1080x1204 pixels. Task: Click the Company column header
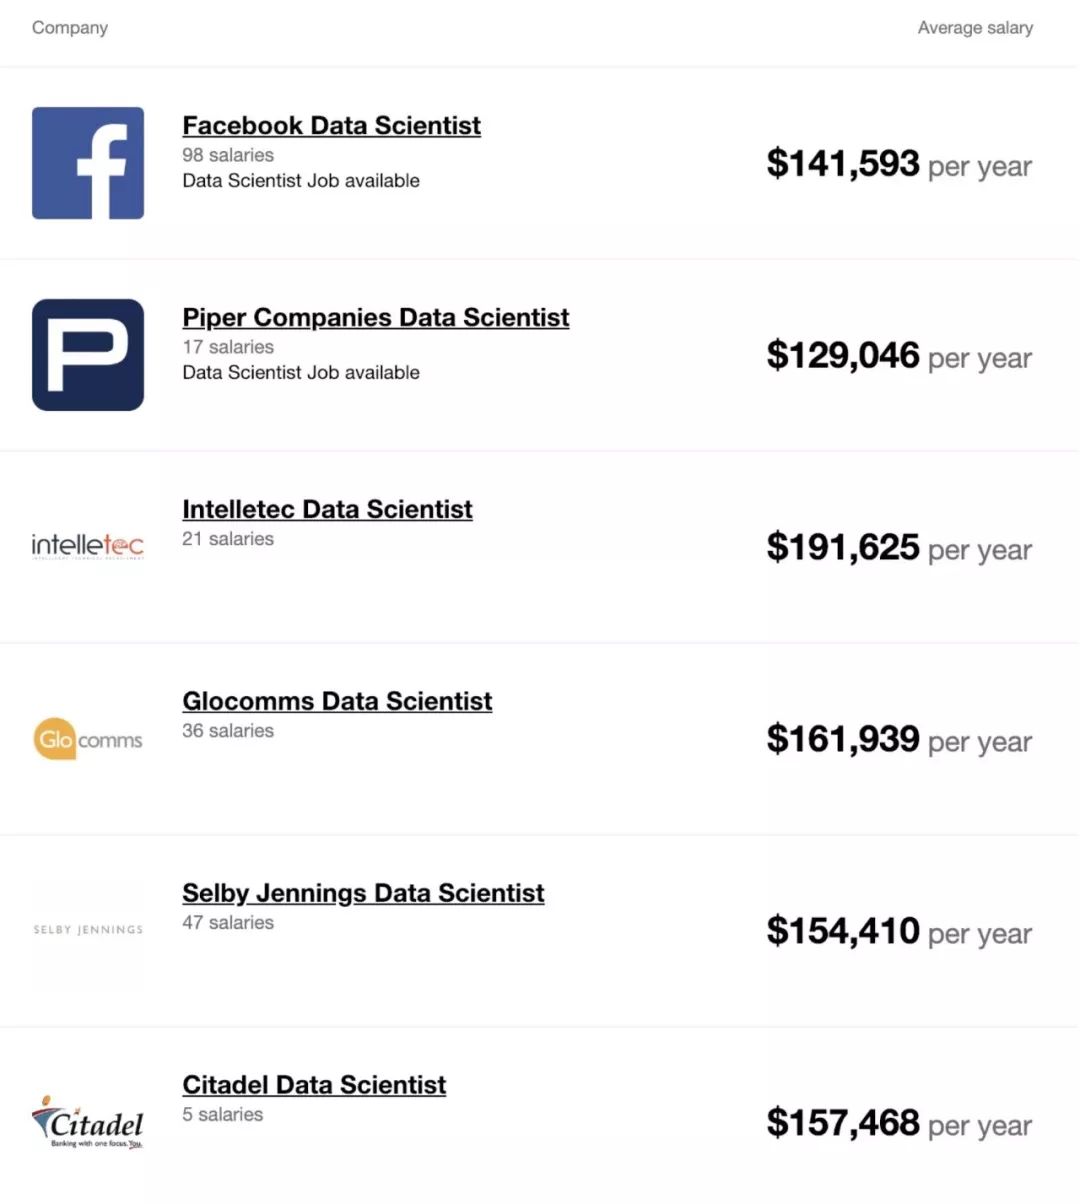[x=70, y=28]
